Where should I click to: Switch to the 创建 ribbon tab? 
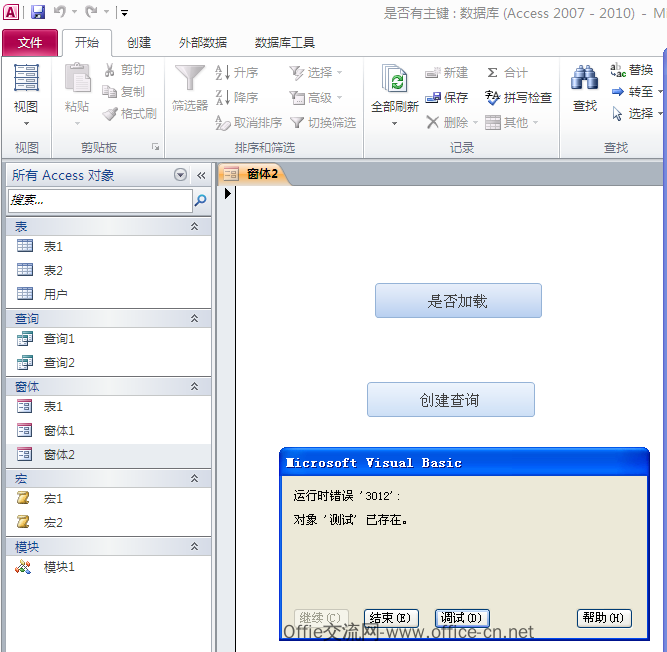click(139, 43)
